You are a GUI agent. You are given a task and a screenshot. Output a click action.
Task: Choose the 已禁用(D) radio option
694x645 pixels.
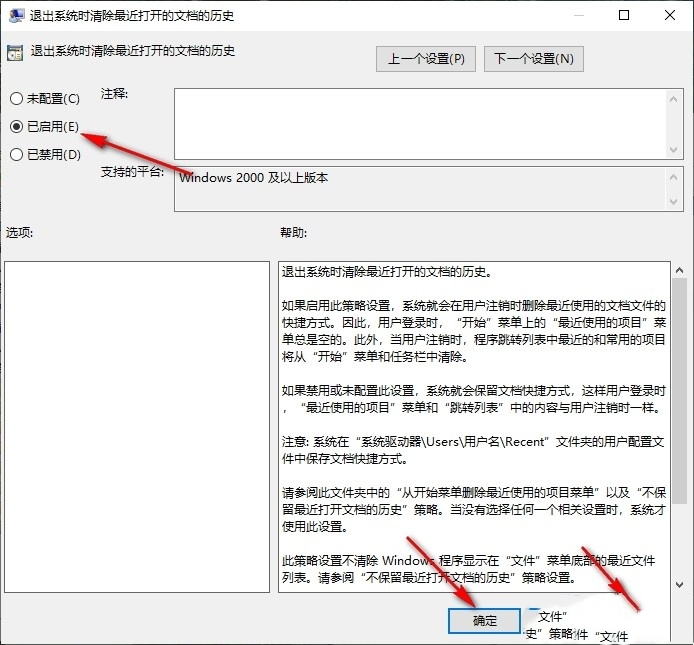click(45, 154)
